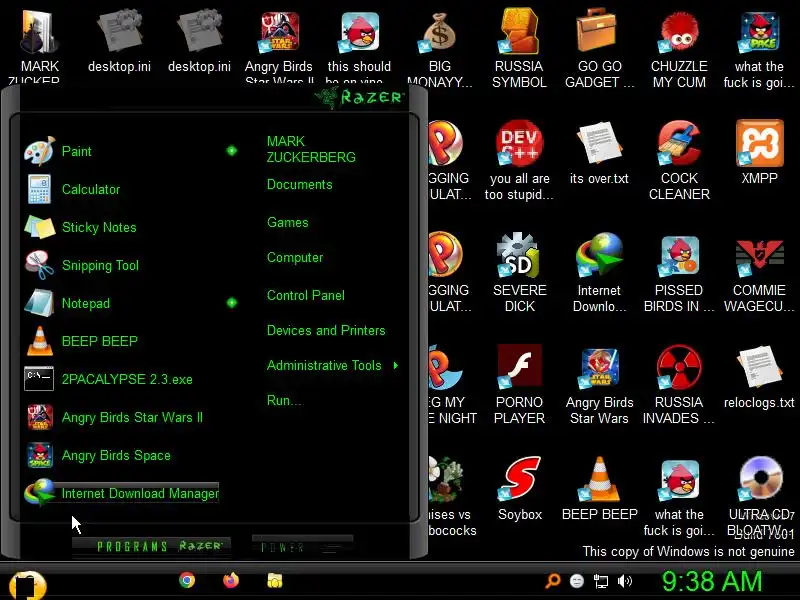Click the magnifier search tray icon
Image resolution: width=800 pixels, height=600 pixels.
coord(553,580)
